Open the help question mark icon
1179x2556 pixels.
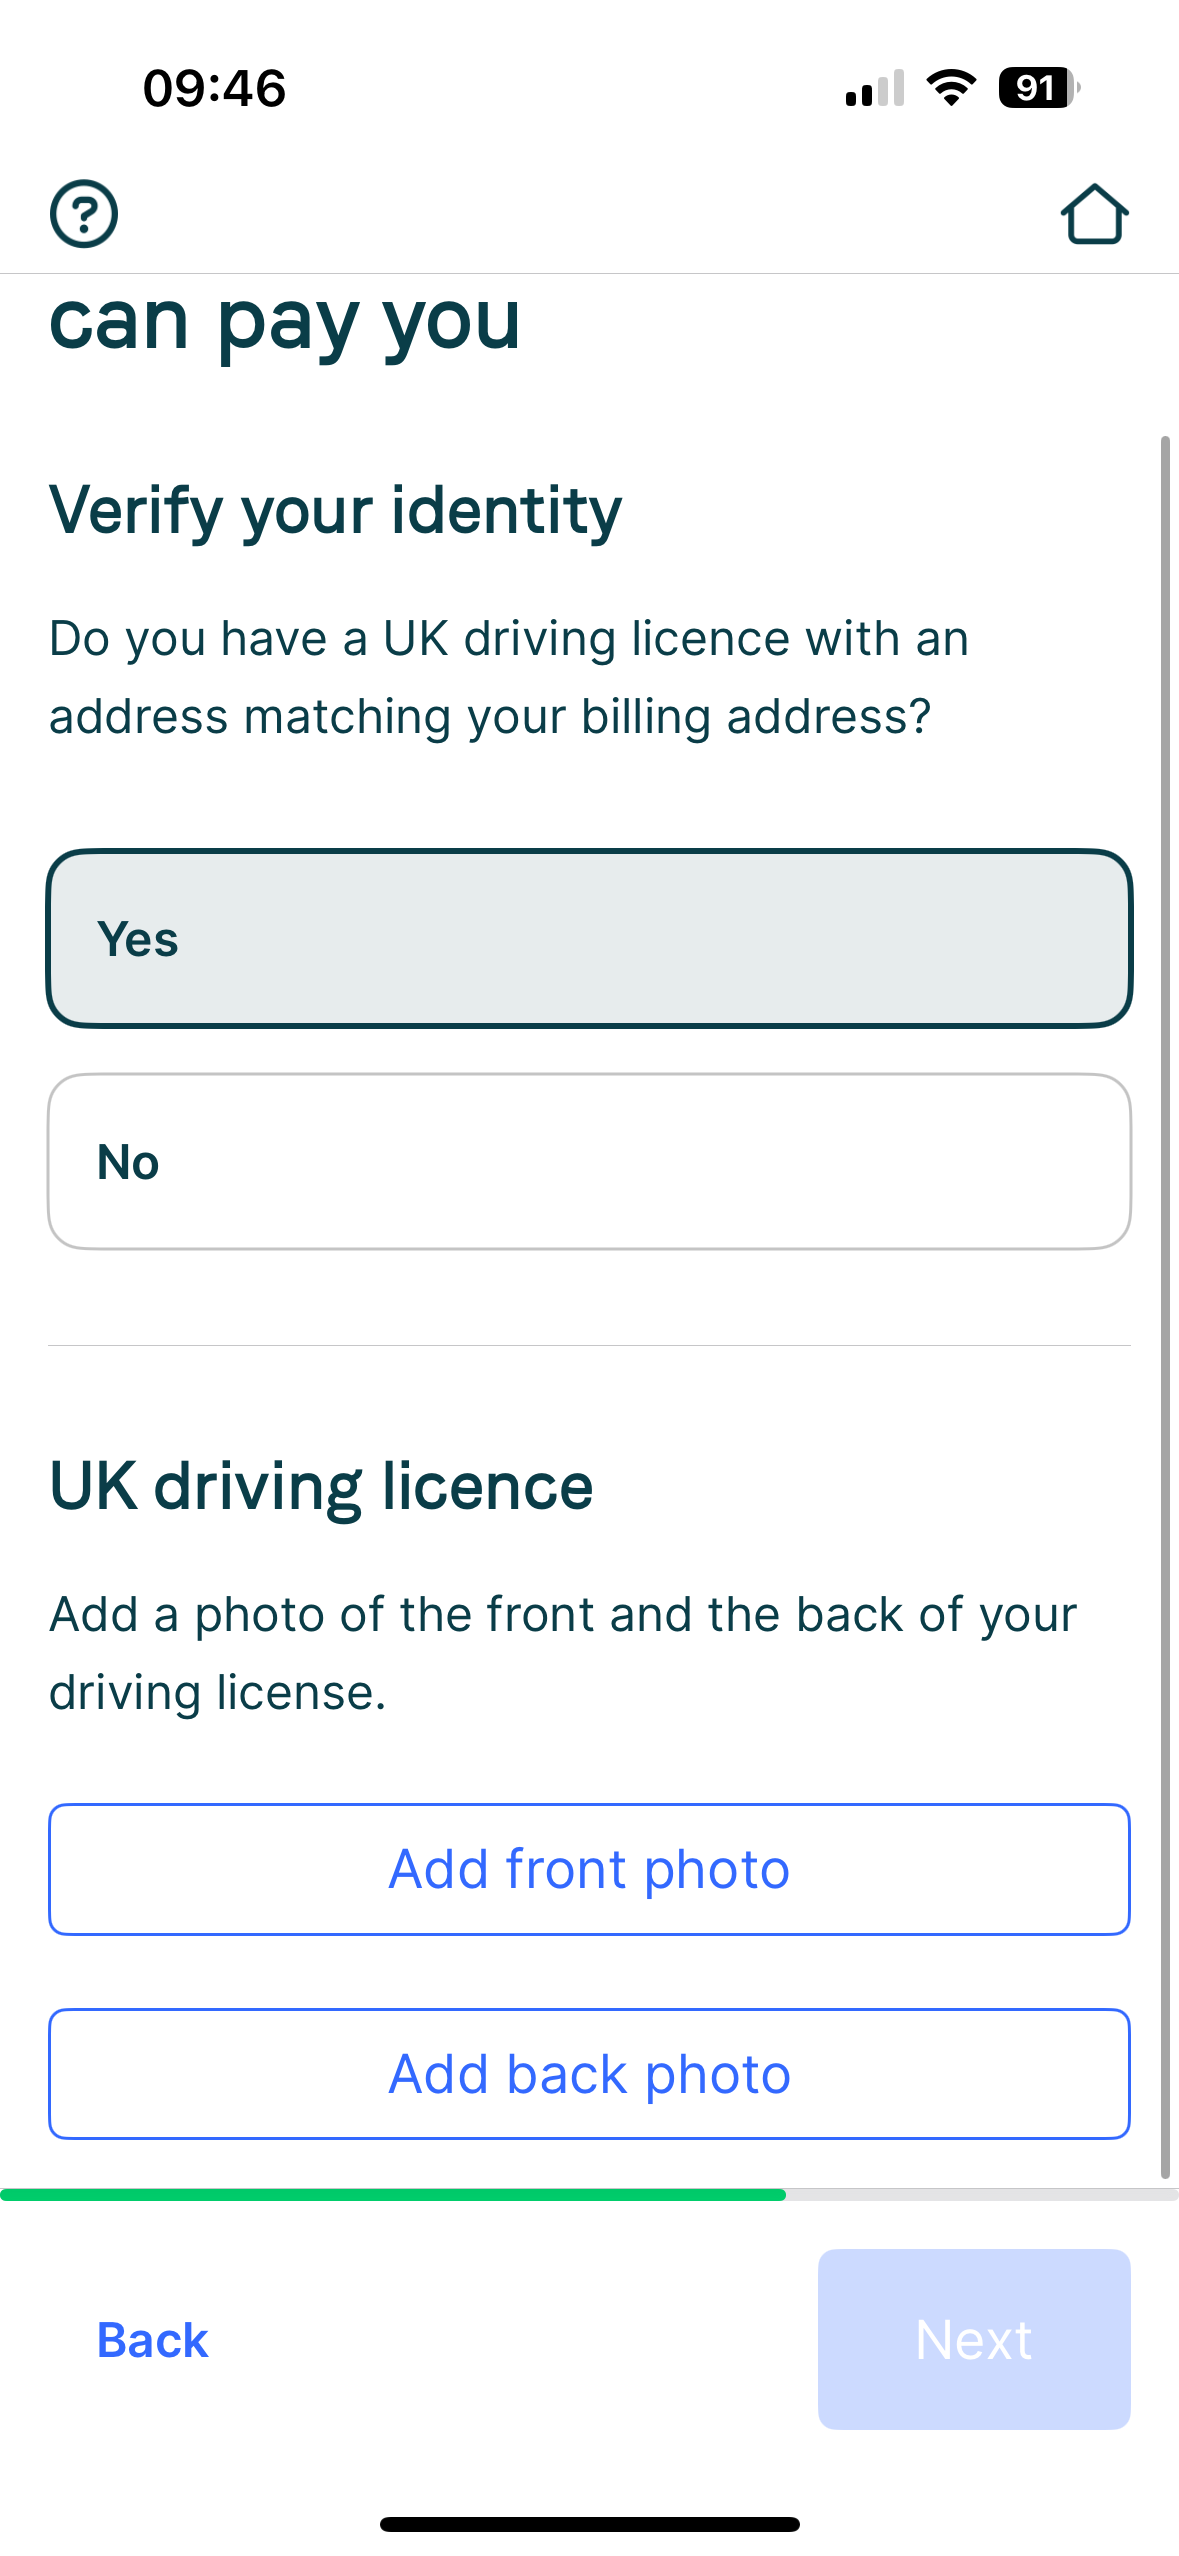tap(84, 213)
